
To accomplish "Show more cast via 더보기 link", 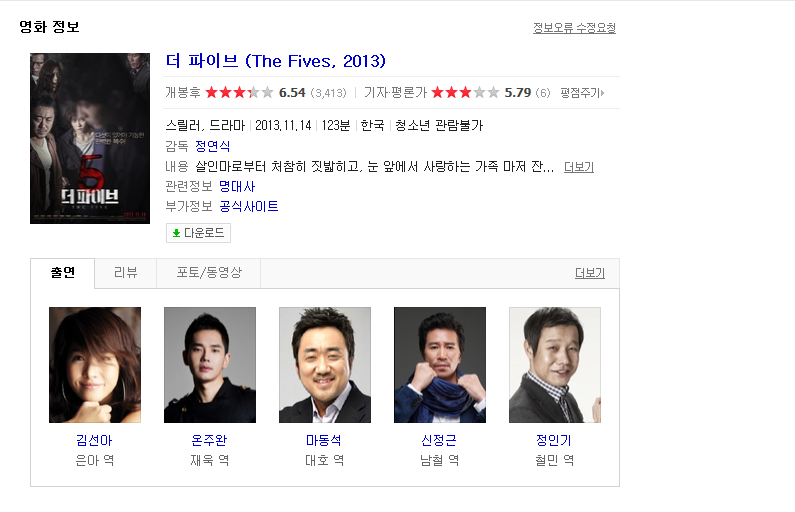I will [x=590, y=273].
